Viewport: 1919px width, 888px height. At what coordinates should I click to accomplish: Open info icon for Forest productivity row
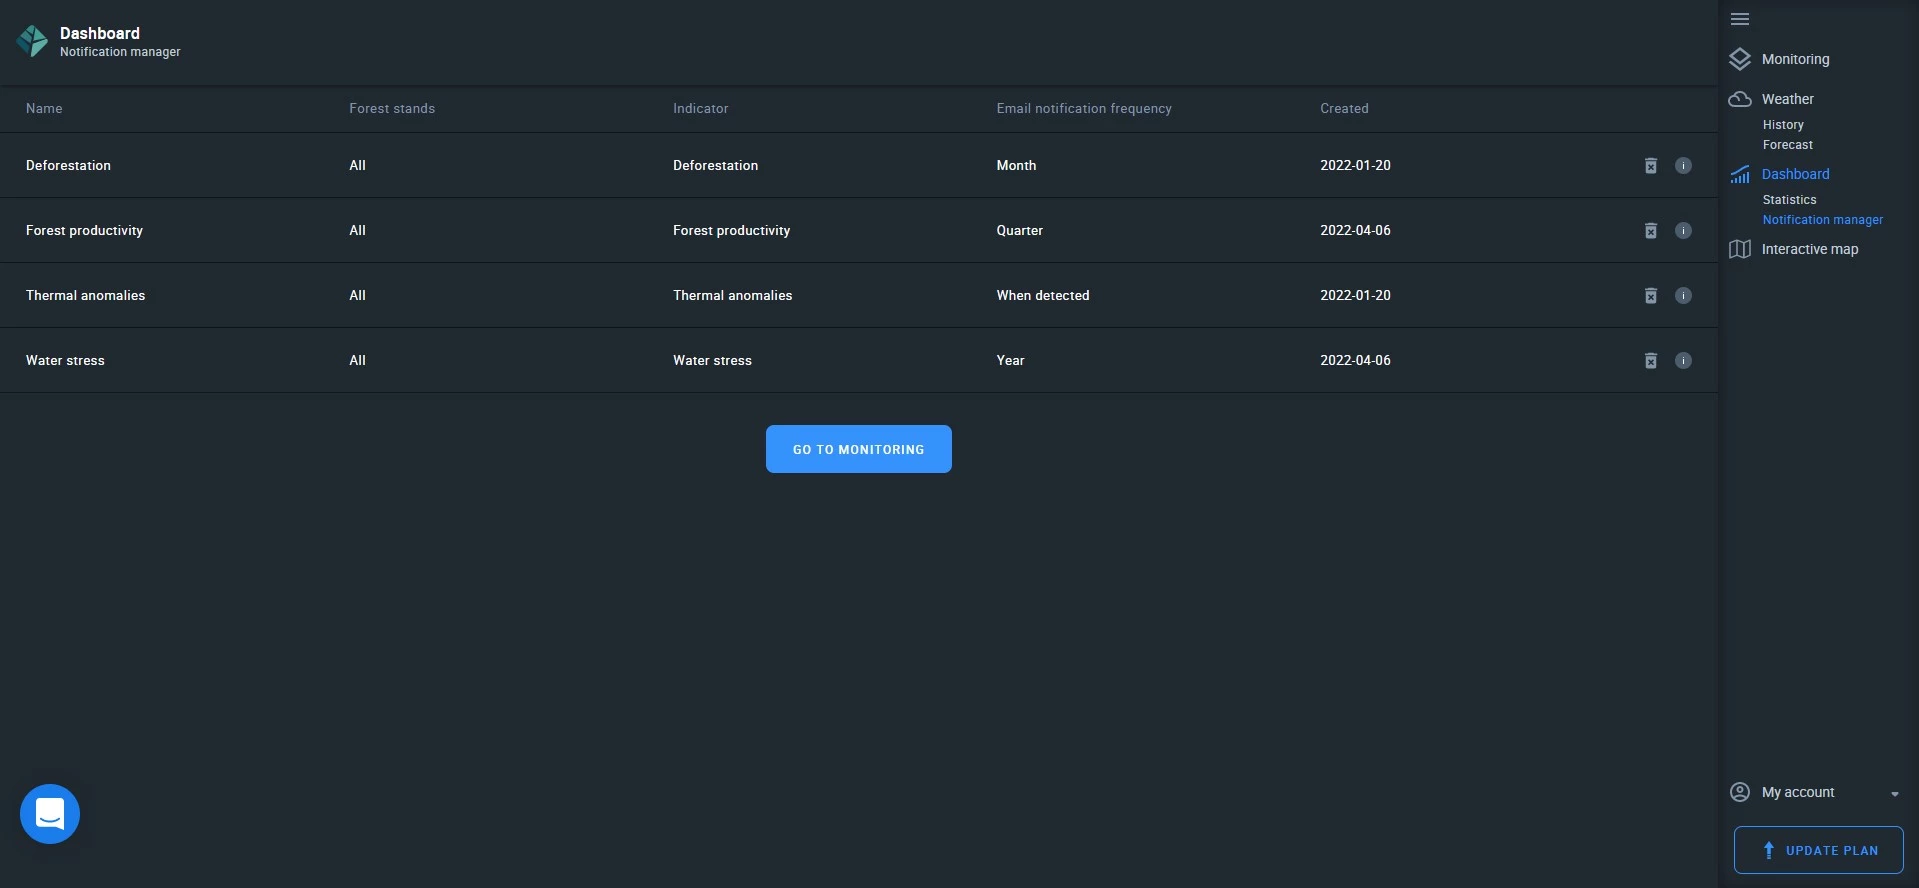[x=1683, y=231]
